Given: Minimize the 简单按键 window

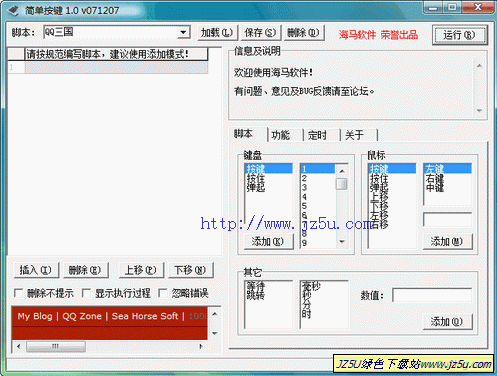Looking at the screenshot, I should click(433, 7).
